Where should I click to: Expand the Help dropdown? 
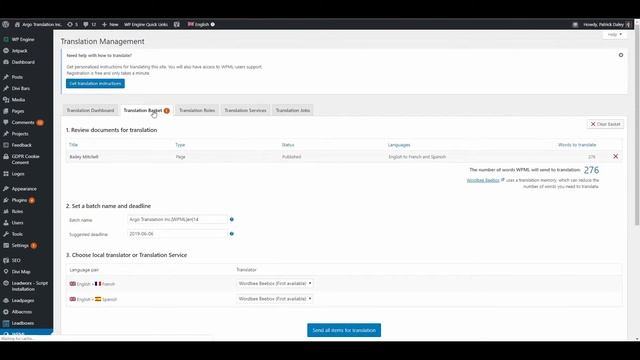click(x=614, y=35)
